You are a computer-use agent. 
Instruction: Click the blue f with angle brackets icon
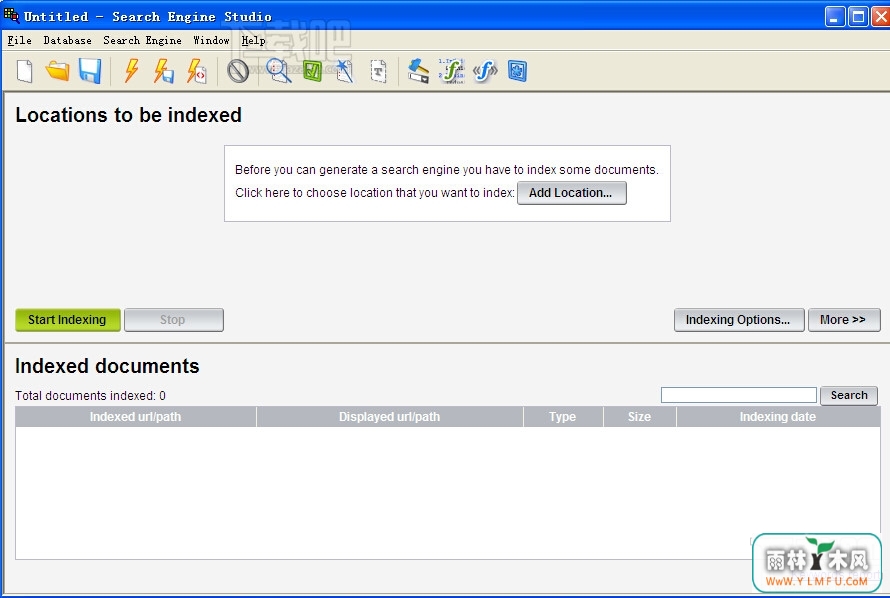[485, 71]
